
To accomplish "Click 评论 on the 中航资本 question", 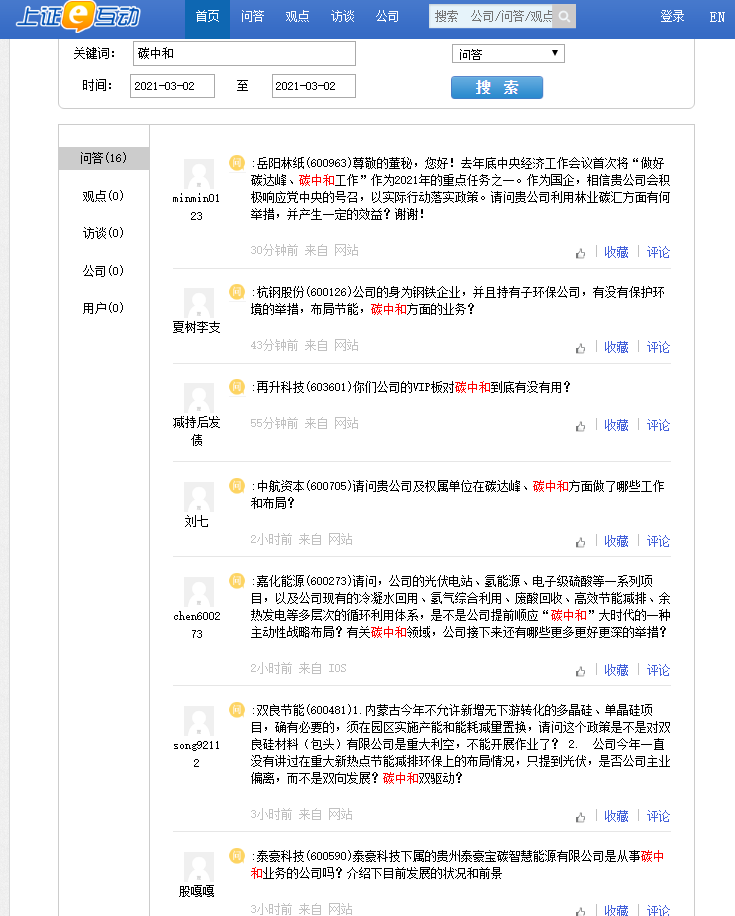I will [x=658, y=542].
